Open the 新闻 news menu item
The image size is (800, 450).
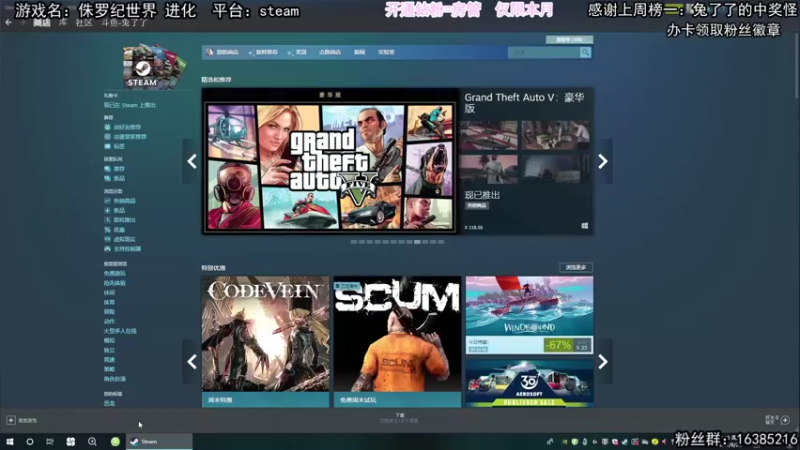(x=359, y=52)
